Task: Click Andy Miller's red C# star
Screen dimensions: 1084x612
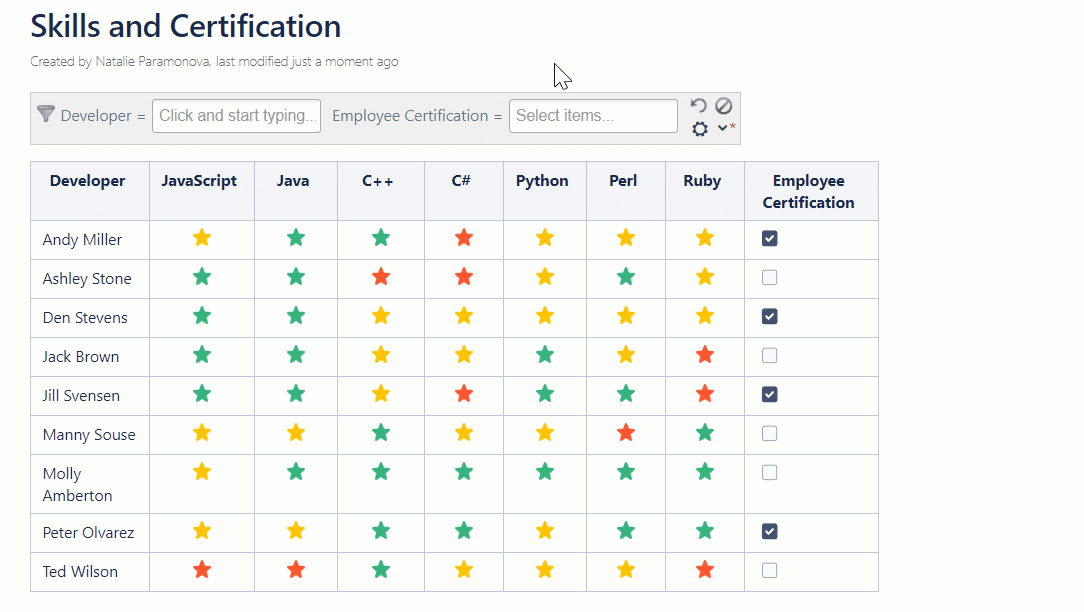Action: [x=462, y=238]
